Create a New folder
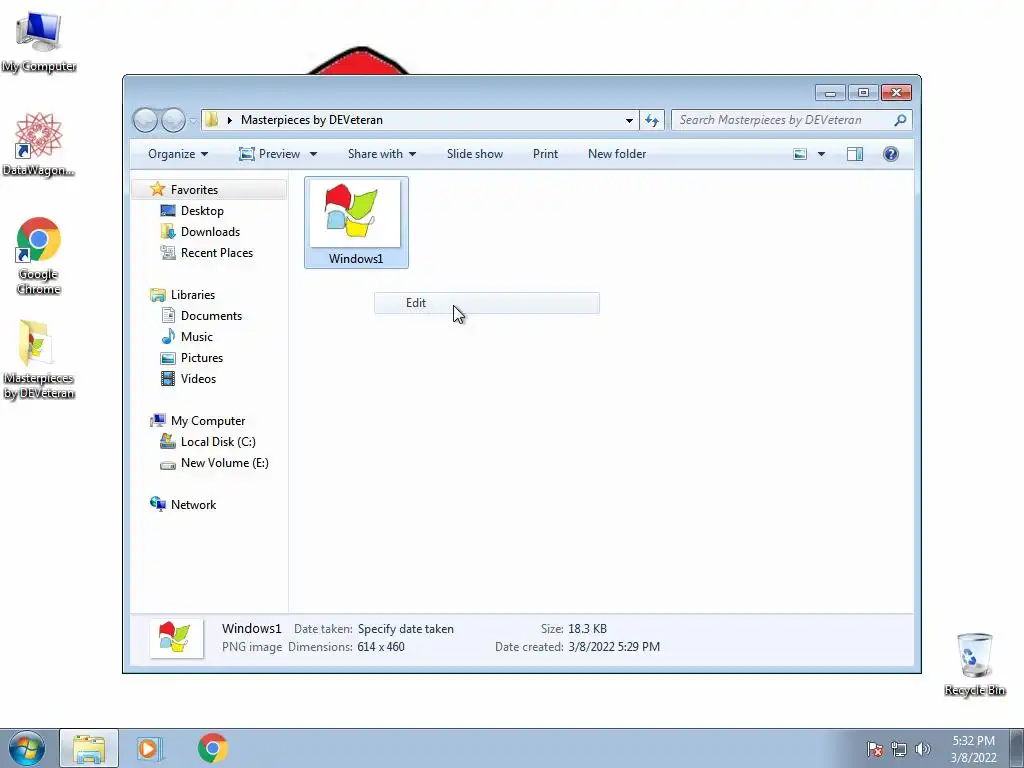The width and height of the screenshot is (1024, 768). click(617, 154)
